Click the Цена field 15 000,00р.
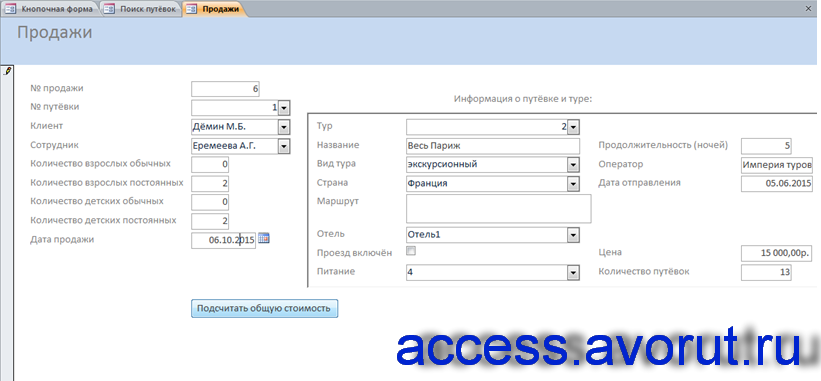Screen dimensions: 821x381 tap(777, 254)
